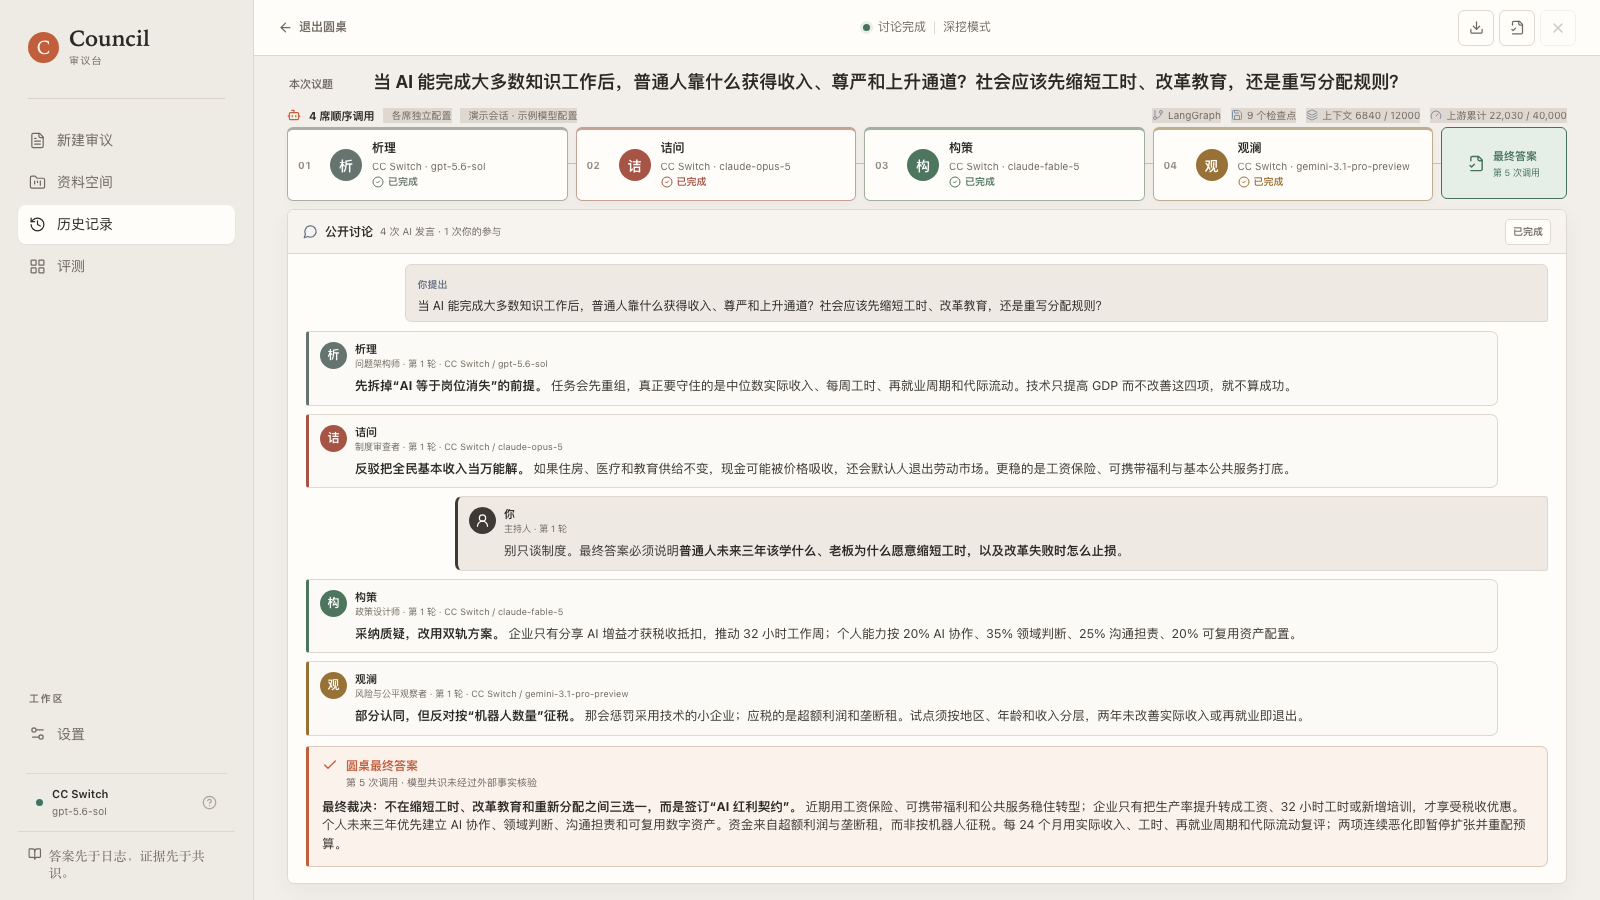Viewport: 1600px width, 900px height.
Task: Select 历史记录 in the sidebar
Action: tap(126, 224)
